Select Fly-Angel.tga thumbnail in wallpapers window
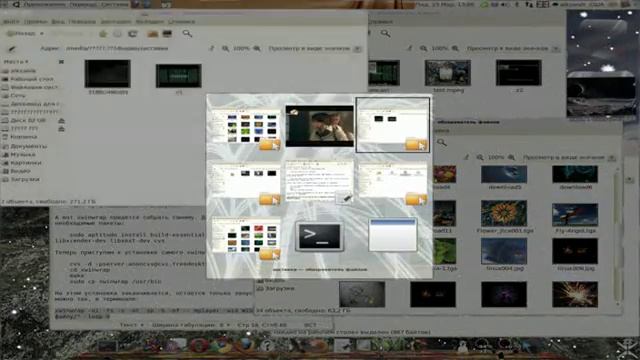Viewport: 640px width, 360px height. [x=575, y=215]
